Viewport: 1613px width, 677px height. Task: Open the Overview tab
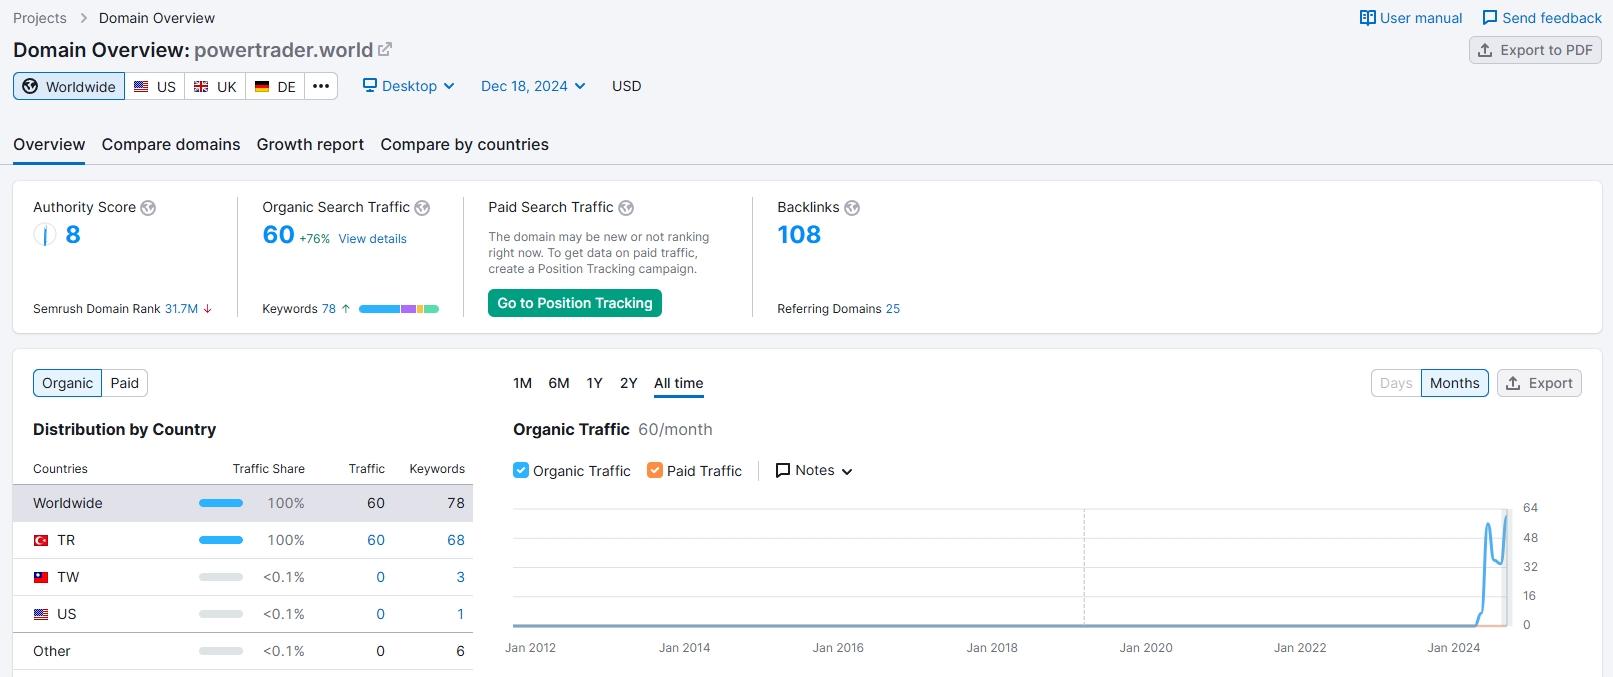pyautogui.click(x=49, y=144)
